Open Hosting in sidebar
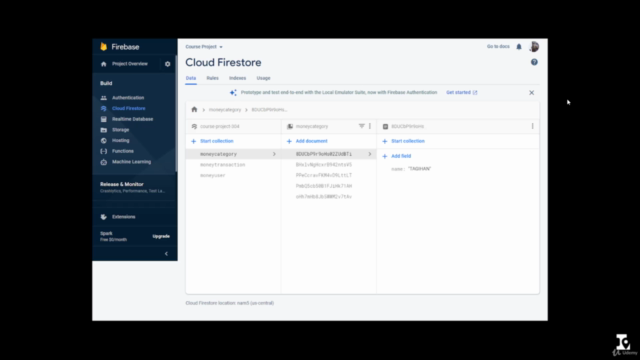Screen dimensions: 640x360 (x=120, y=140)
